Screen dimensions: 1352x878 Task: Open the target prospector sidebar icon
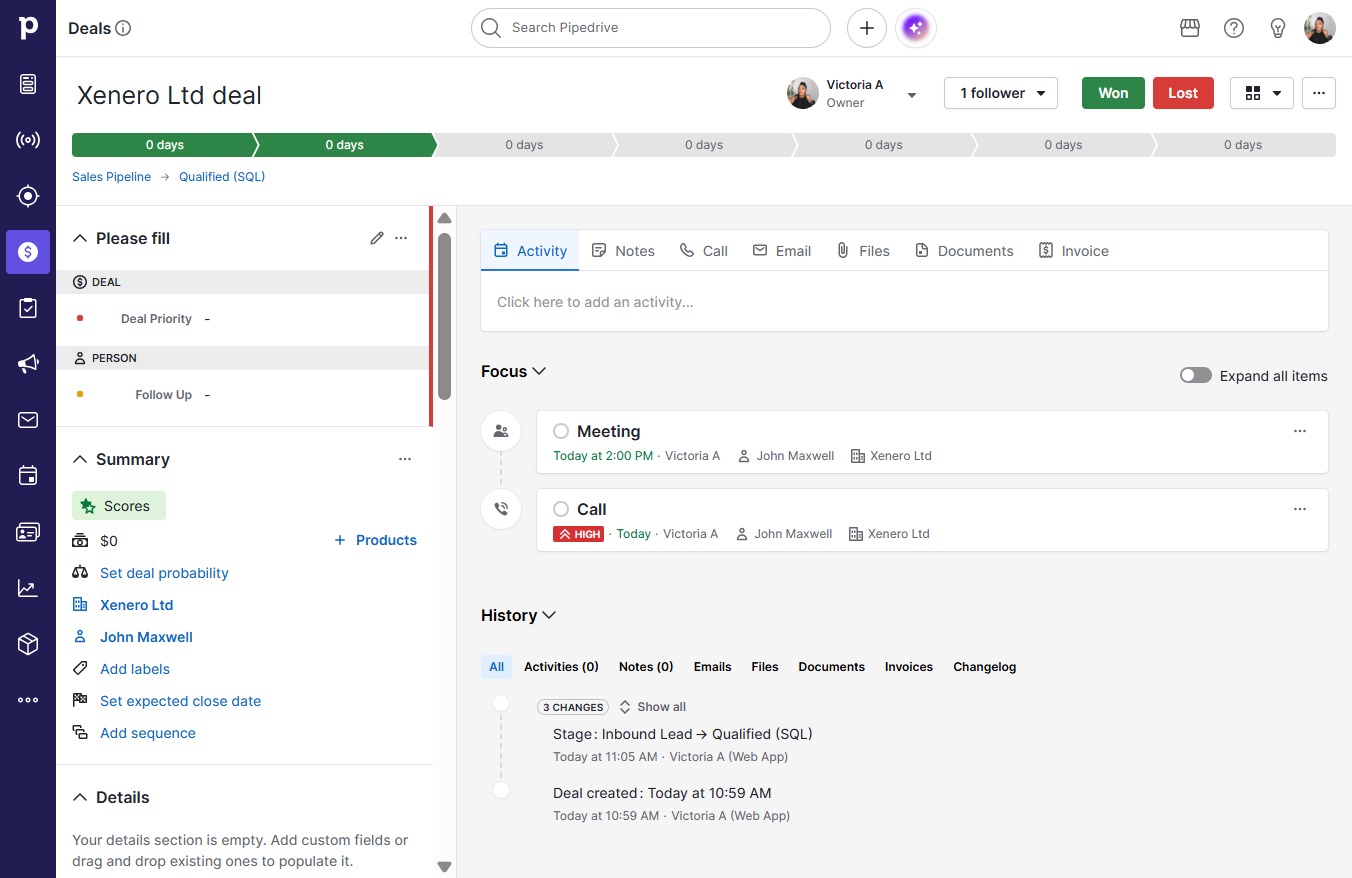tap(28, 196)
